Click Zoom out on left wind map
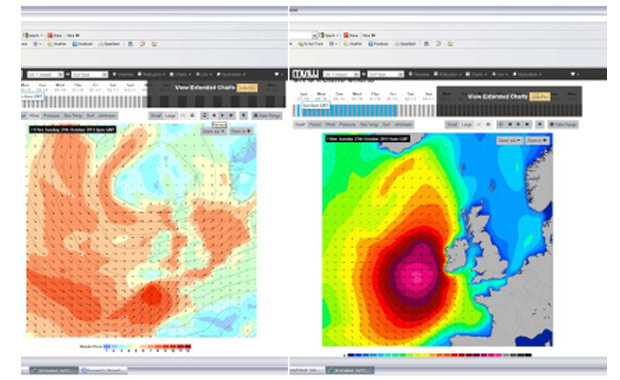This screenshot has height=380, width=620. click(x=214, y=131)
